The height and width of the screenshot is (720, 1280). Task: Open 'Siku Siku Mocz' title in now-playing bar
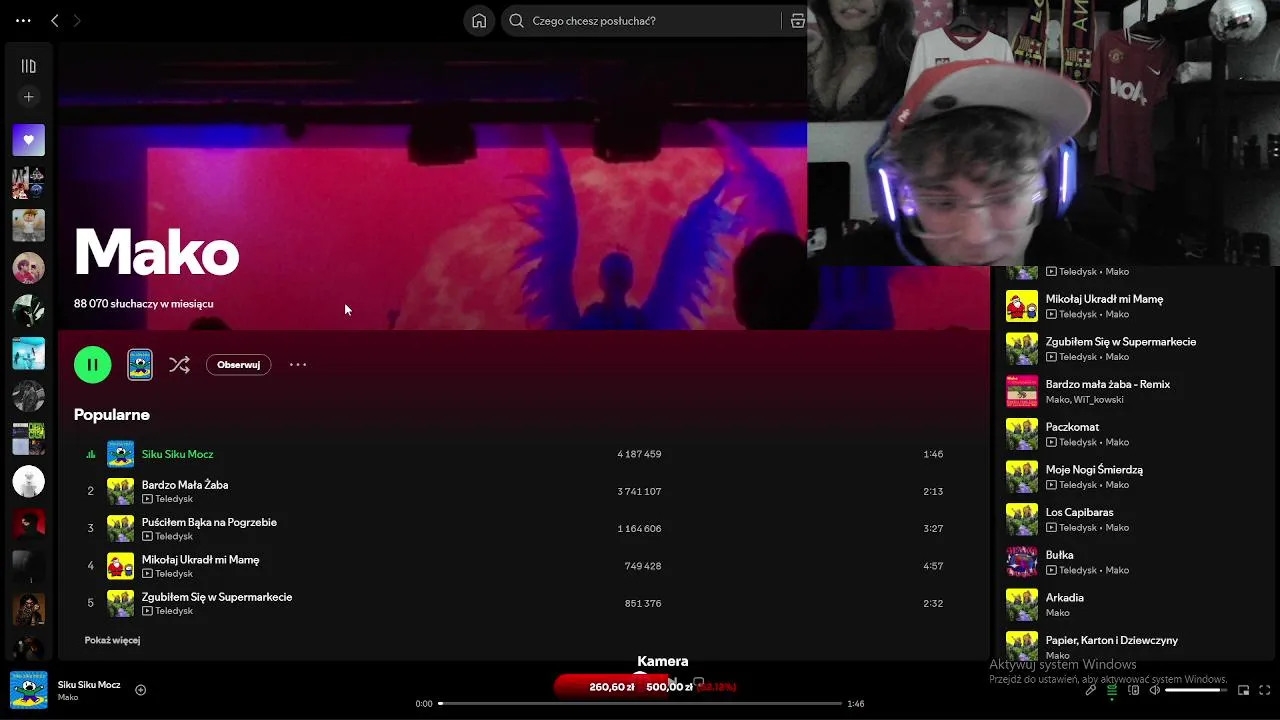(x=89, y=685)
